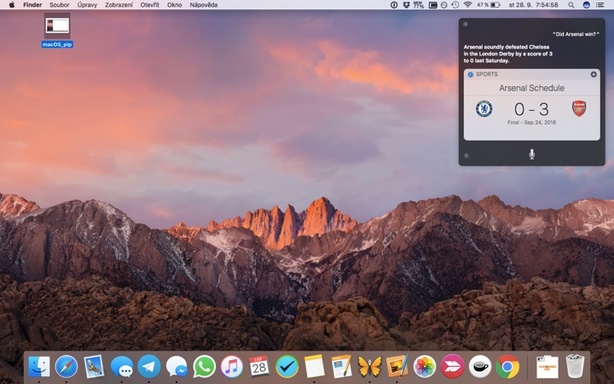Open the butterfly writing app in Dock

coord(370,367)
